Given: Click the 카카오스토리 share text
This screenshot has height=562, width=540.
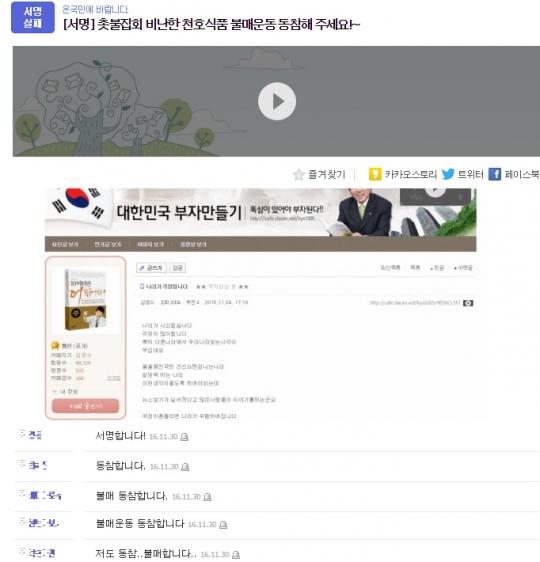Looking at the screenshot, I should (411, 175).
